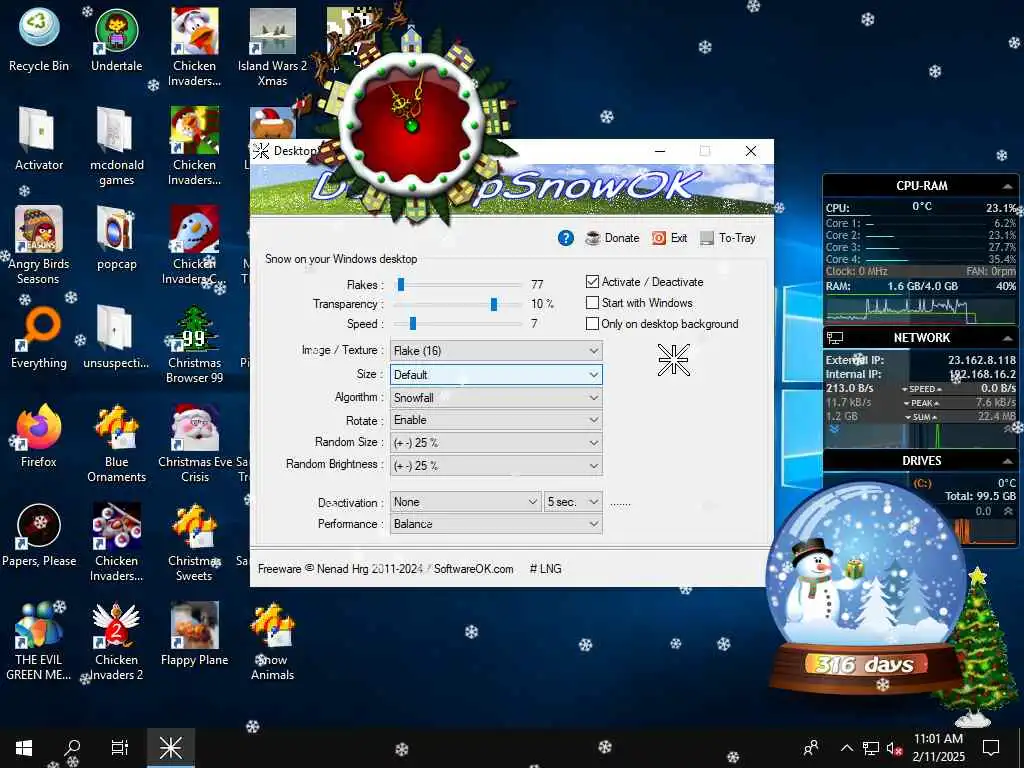Open Christmas Browser 99 icon
1024x768 pixels.
click(x=194, y=345)
